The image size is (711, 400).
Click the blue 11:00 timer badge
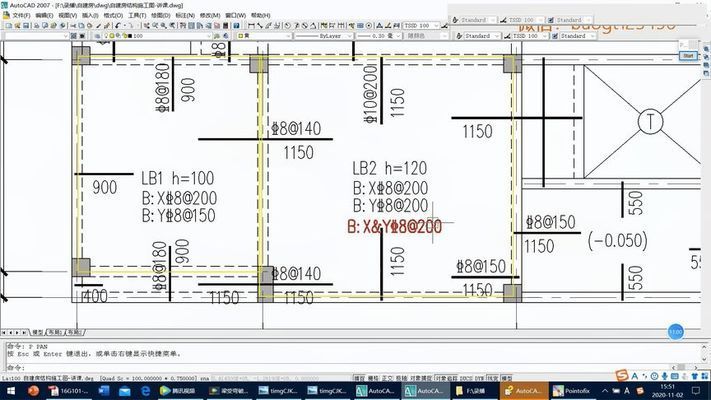tap(676, 332)
